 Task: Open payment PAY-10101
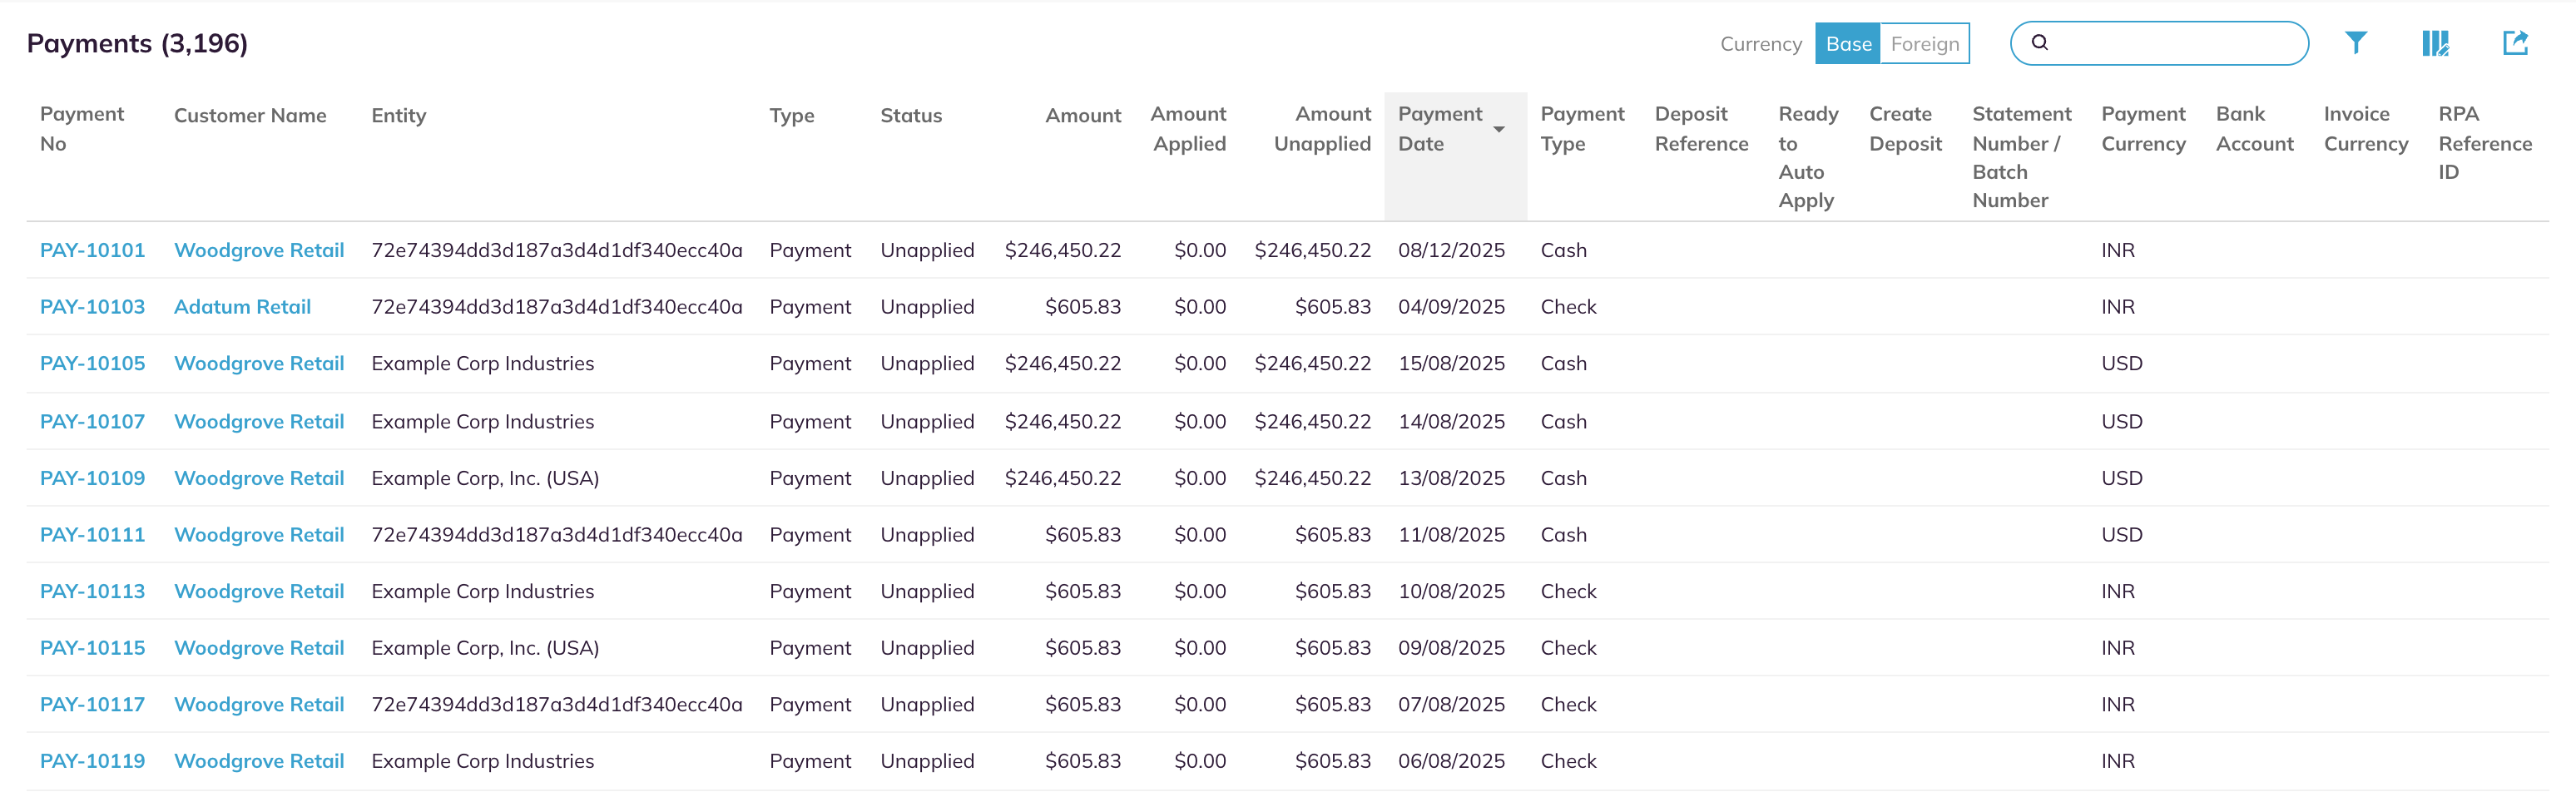coord(92,250)
